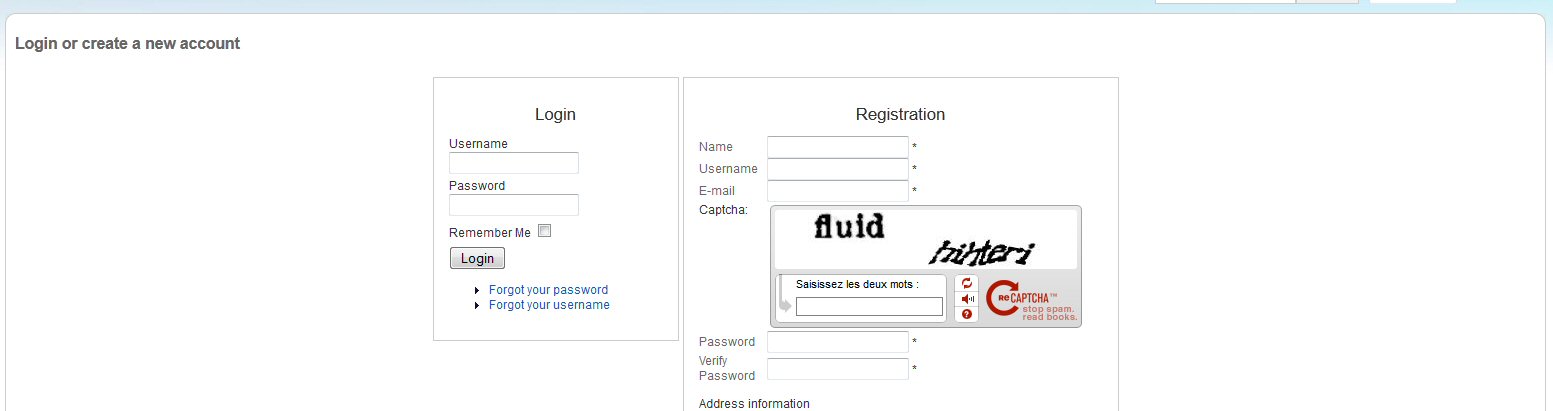Image resolution: width=1553 pixels, height=411 pixels.
Task: Select the Verify Password field
Action: pyautogui.click(x=838, y=369)
